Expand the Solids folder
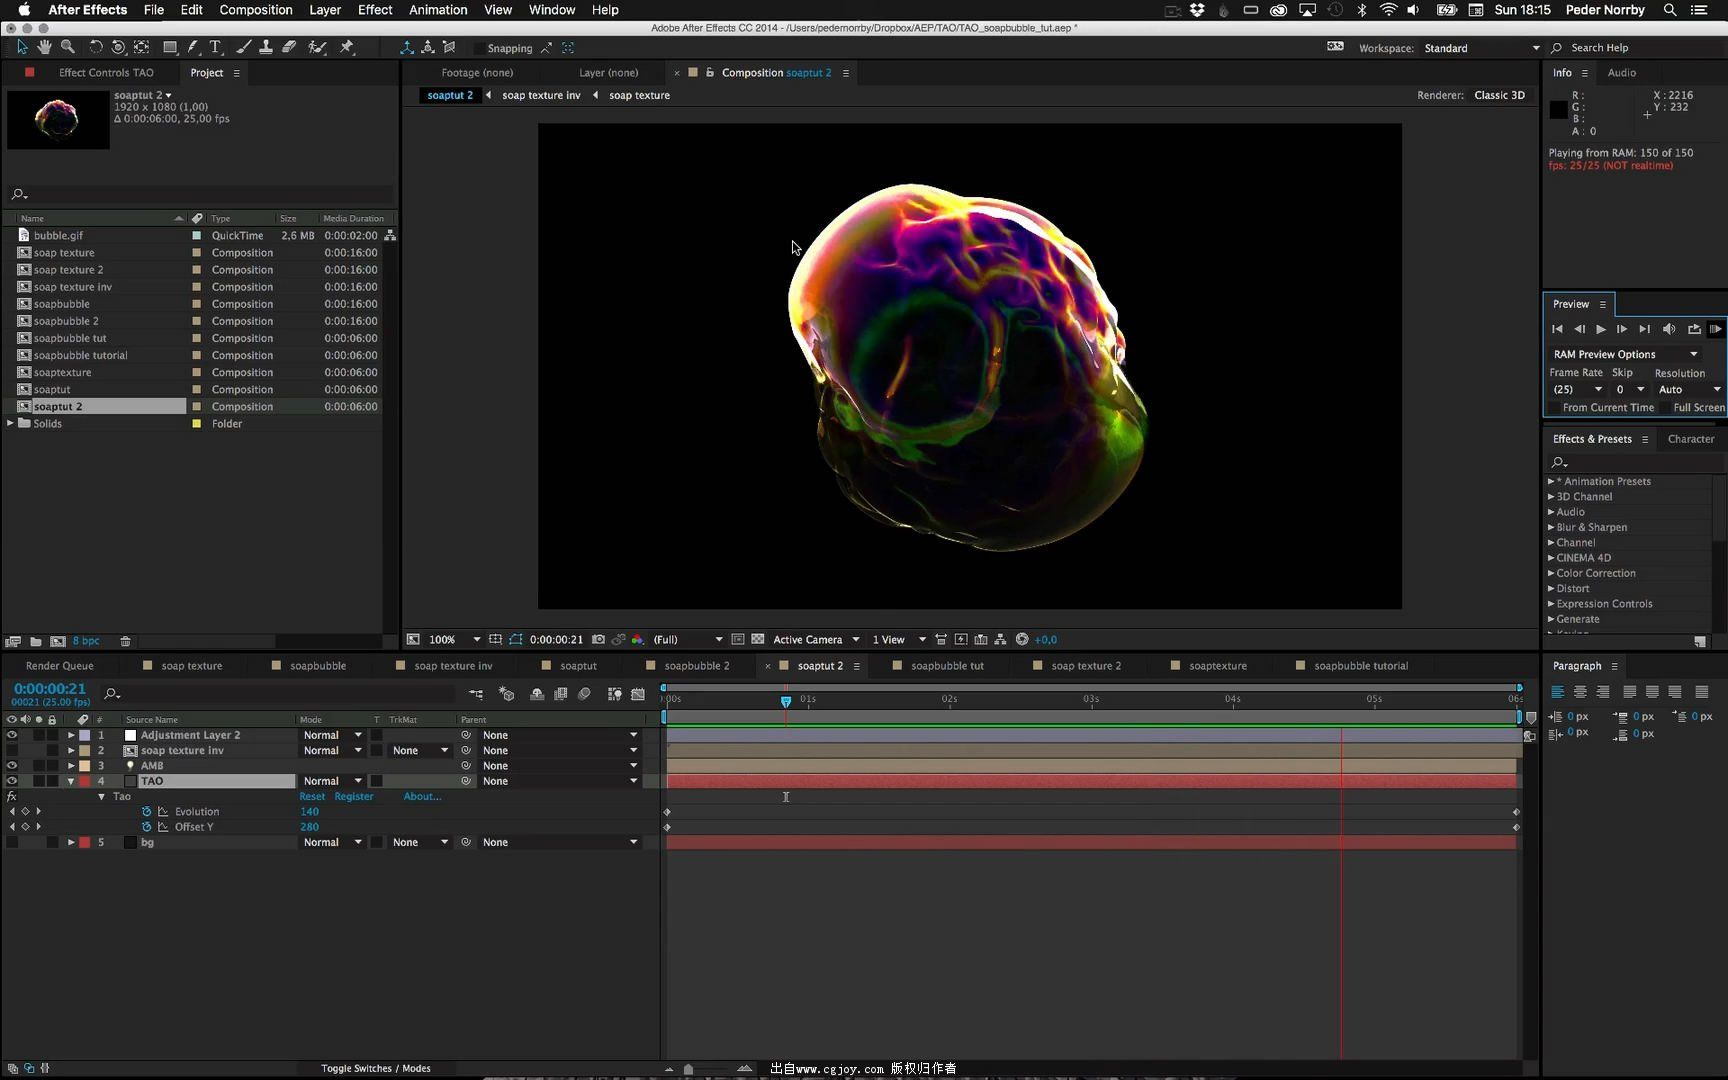This screenshot has width=1728, height=1080. [x=11, y=423]
